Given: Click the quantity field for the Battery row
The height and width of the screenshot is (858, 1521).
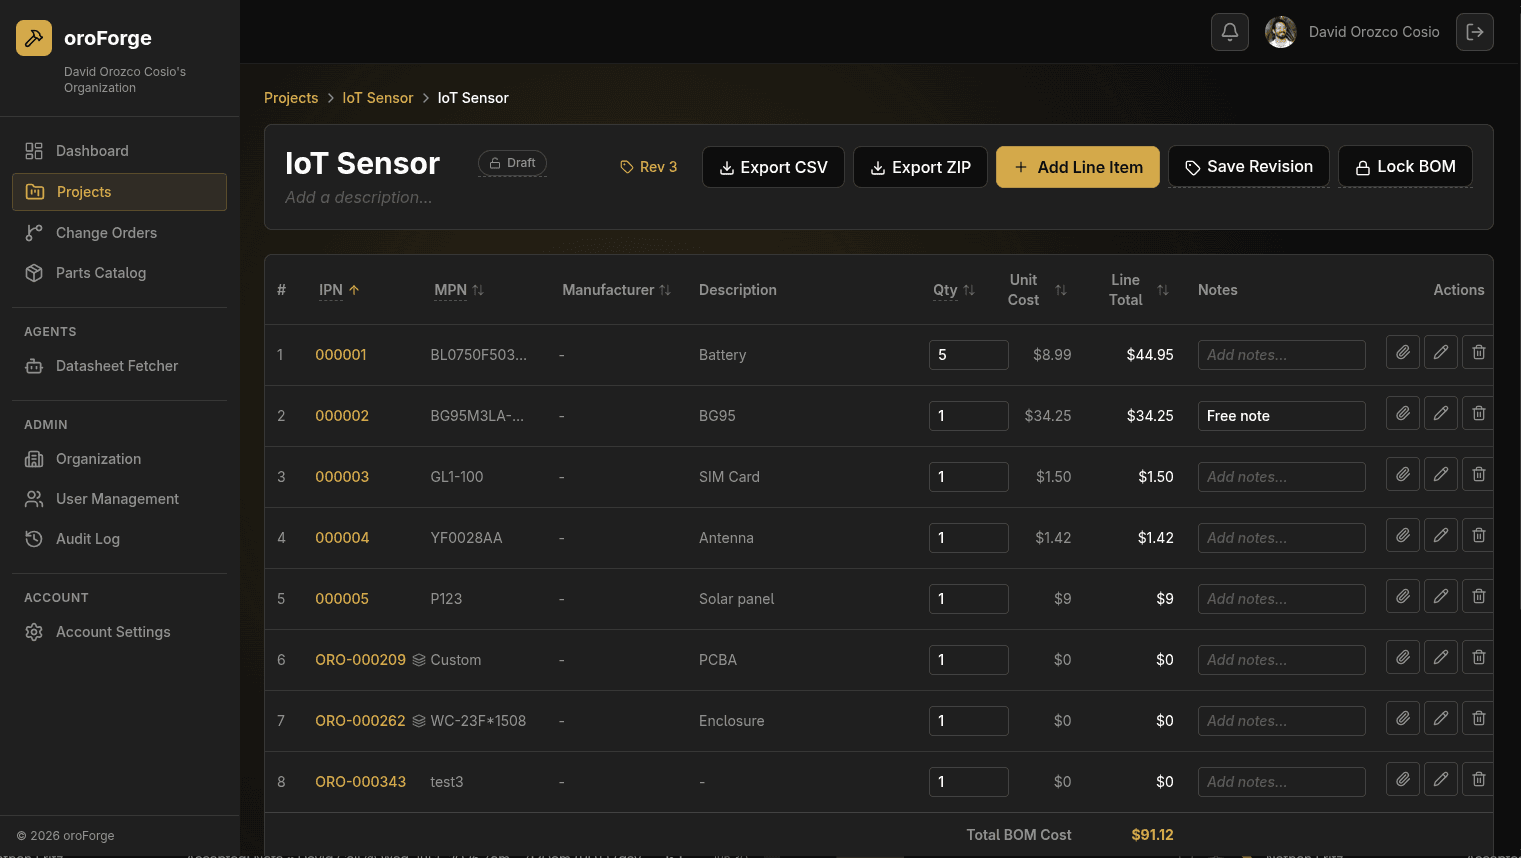Looking at the screenshot, I should coord(969,355).
